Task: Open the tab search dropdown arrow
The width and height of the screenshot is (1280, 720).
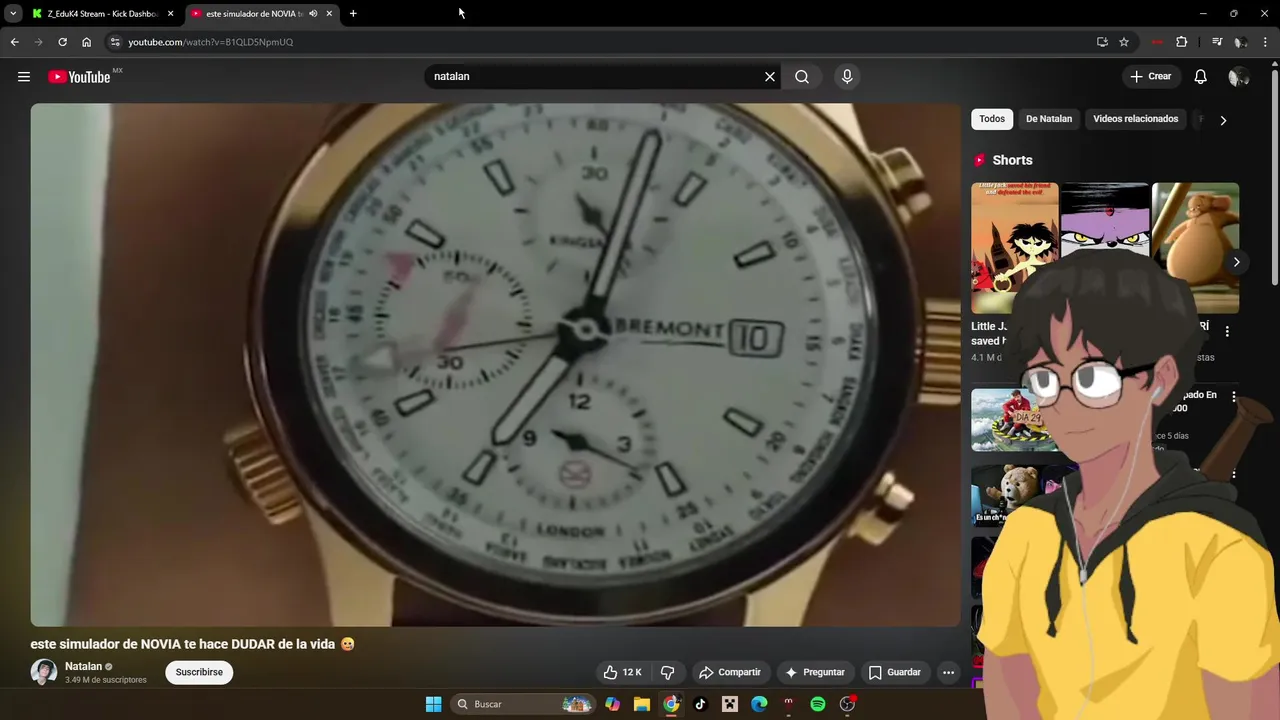Action: (13, 13)
